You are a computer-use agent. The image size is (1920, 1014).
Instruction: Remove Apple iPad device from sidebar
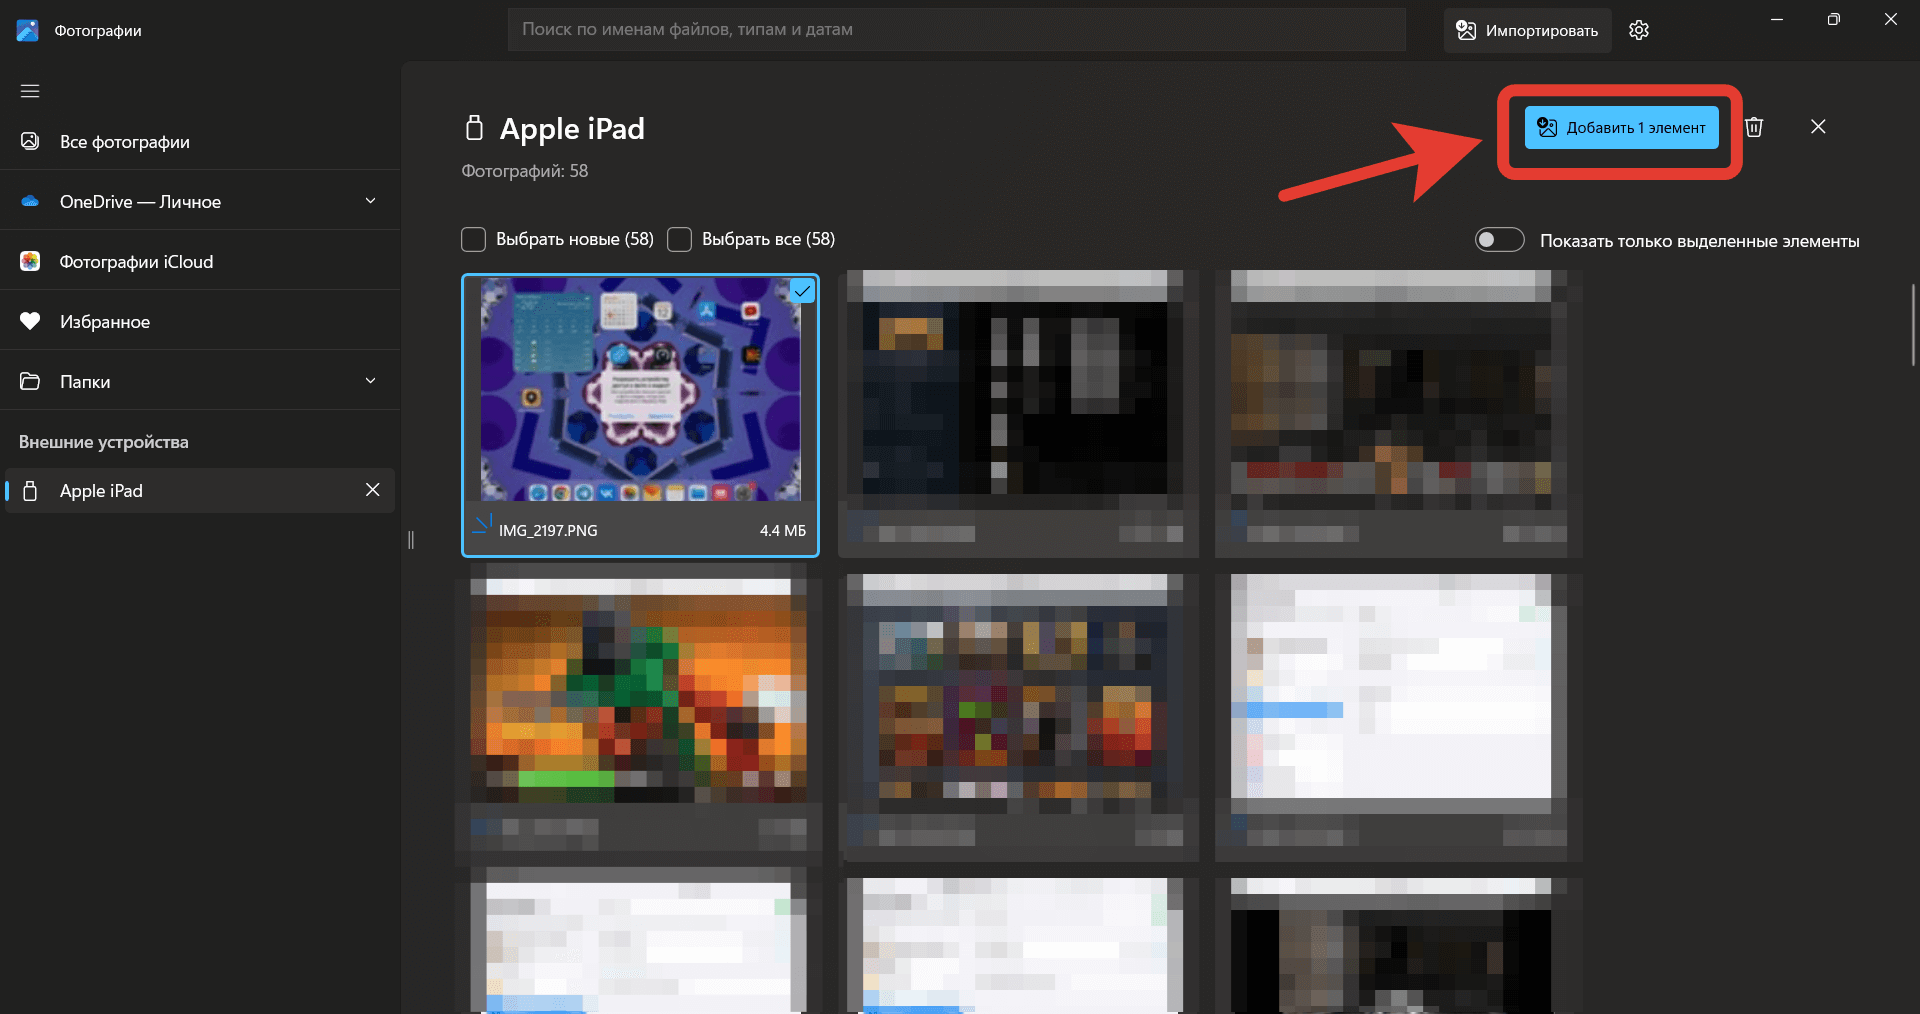point(372,490)
